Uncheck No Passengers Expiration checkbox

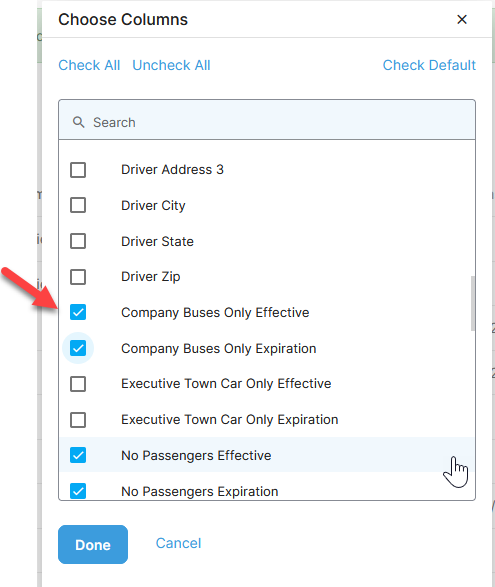pos(78,491)
